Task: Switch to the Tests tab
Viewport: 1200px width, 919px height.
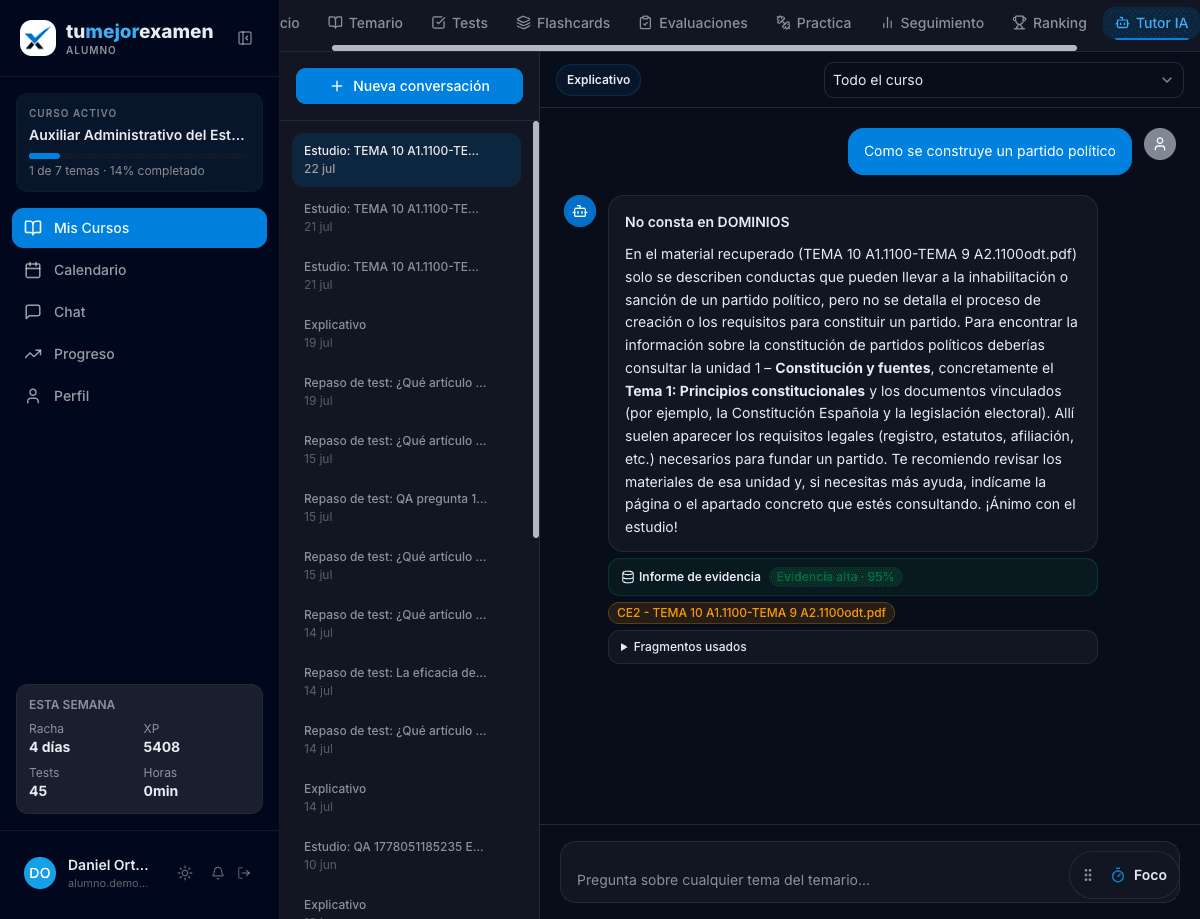Action: point(459,23)
